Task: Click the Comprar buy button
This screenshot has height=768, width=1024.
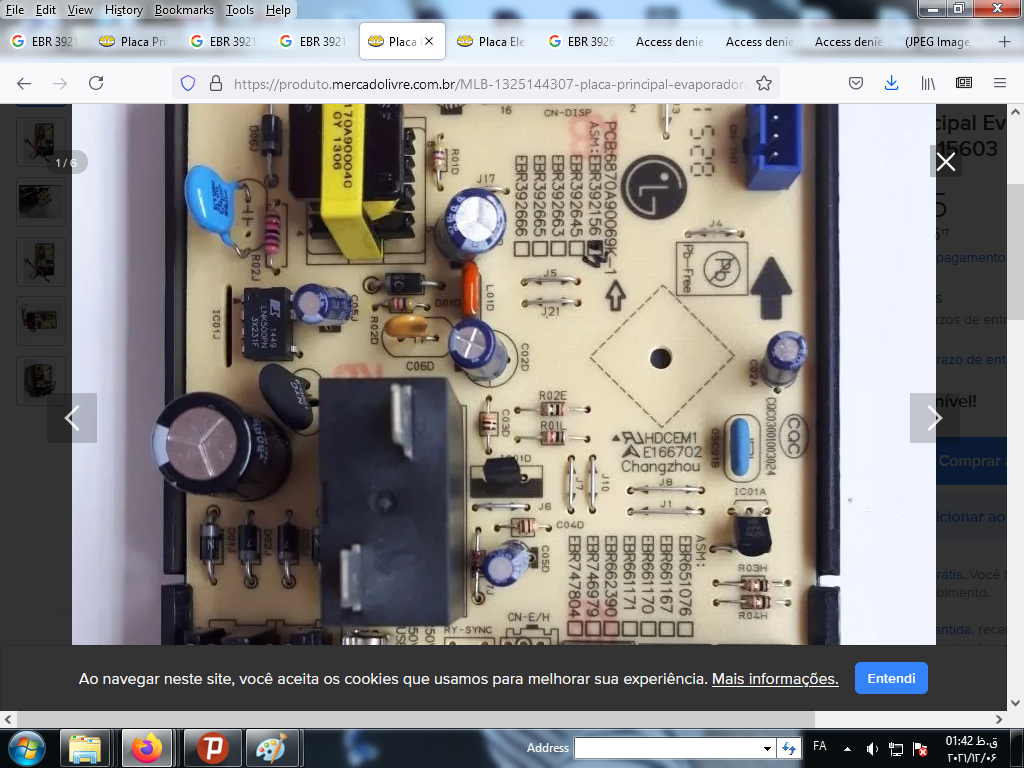Action: 971,461
